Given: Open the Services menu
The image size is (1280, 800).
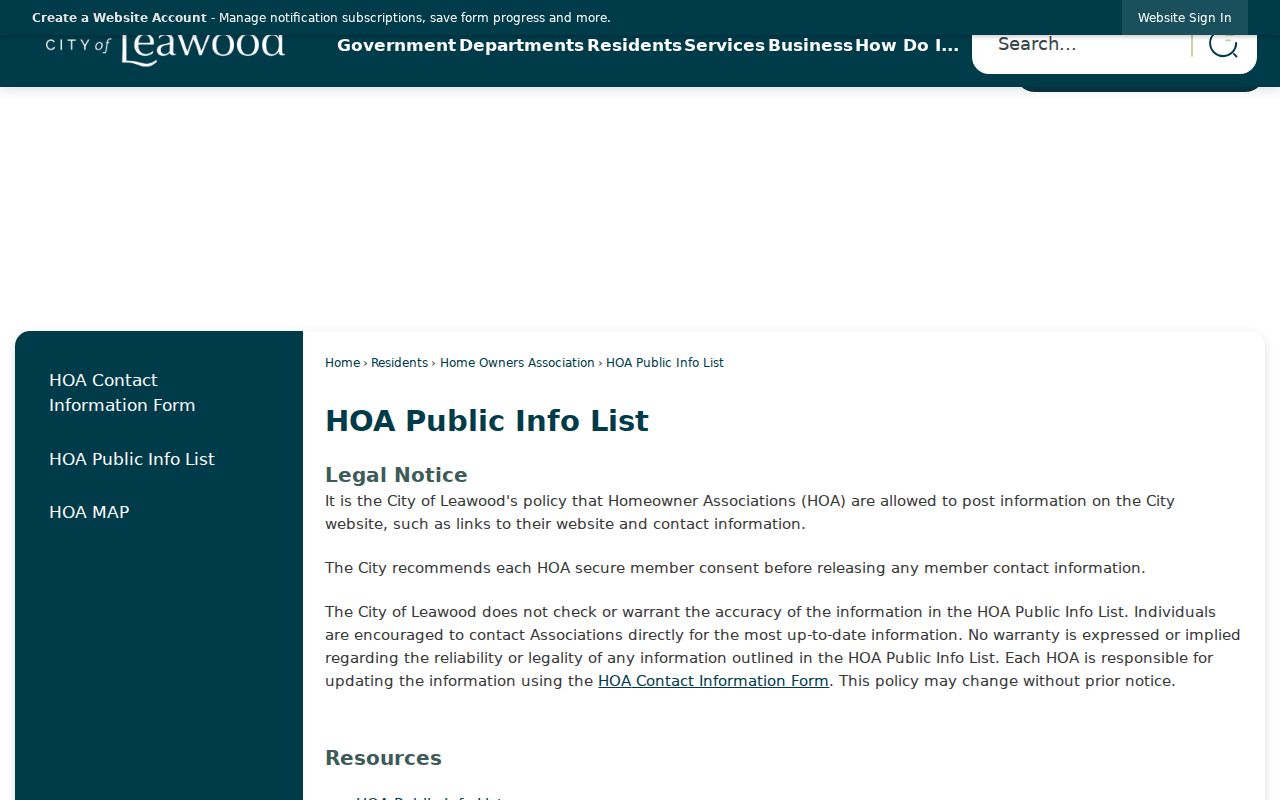Looking at the screenshot, I should (724, 45).
